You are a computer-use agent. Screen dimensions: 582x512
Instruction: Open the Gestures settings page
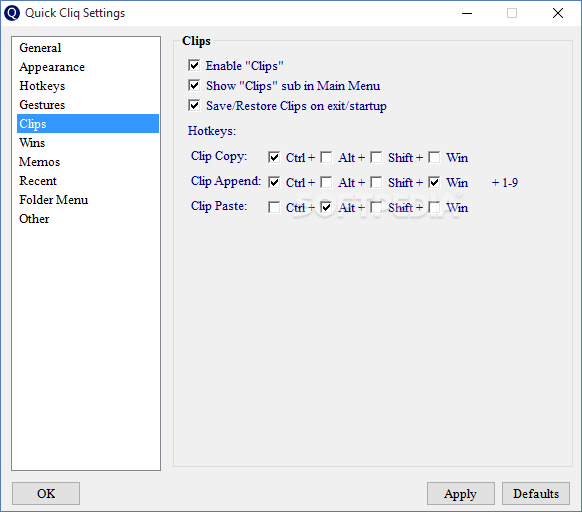tap(88, 105)
